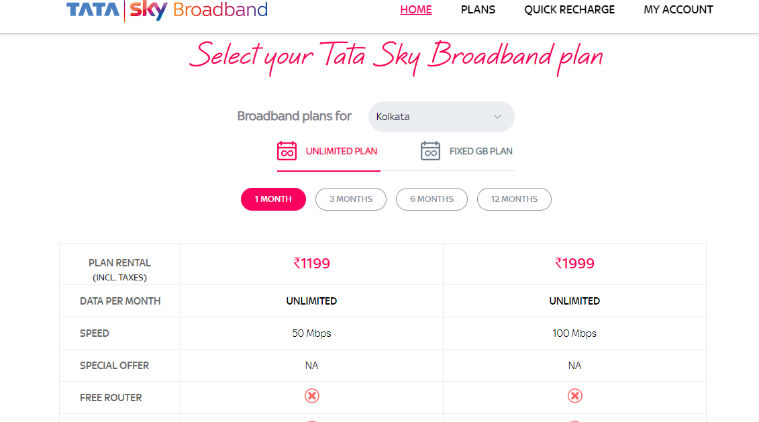
Task: Select the 1 Month duration option
Action: point(273,199)
